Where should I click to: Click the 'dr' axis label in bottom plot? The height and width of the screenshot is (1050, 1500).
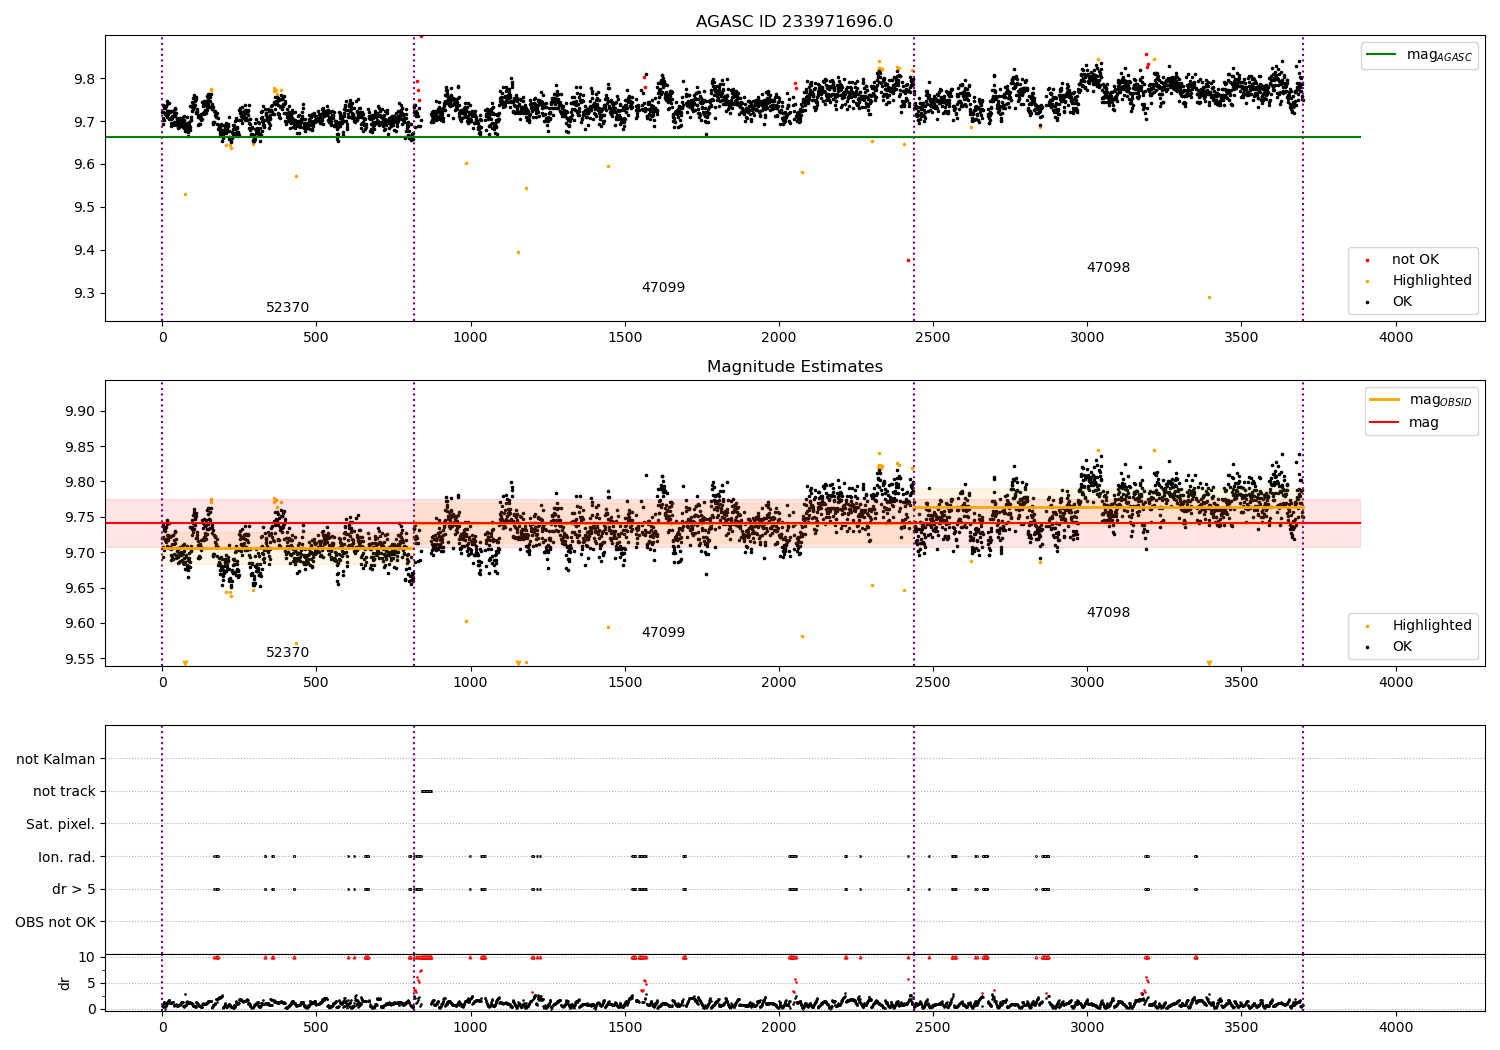[65, 983]
